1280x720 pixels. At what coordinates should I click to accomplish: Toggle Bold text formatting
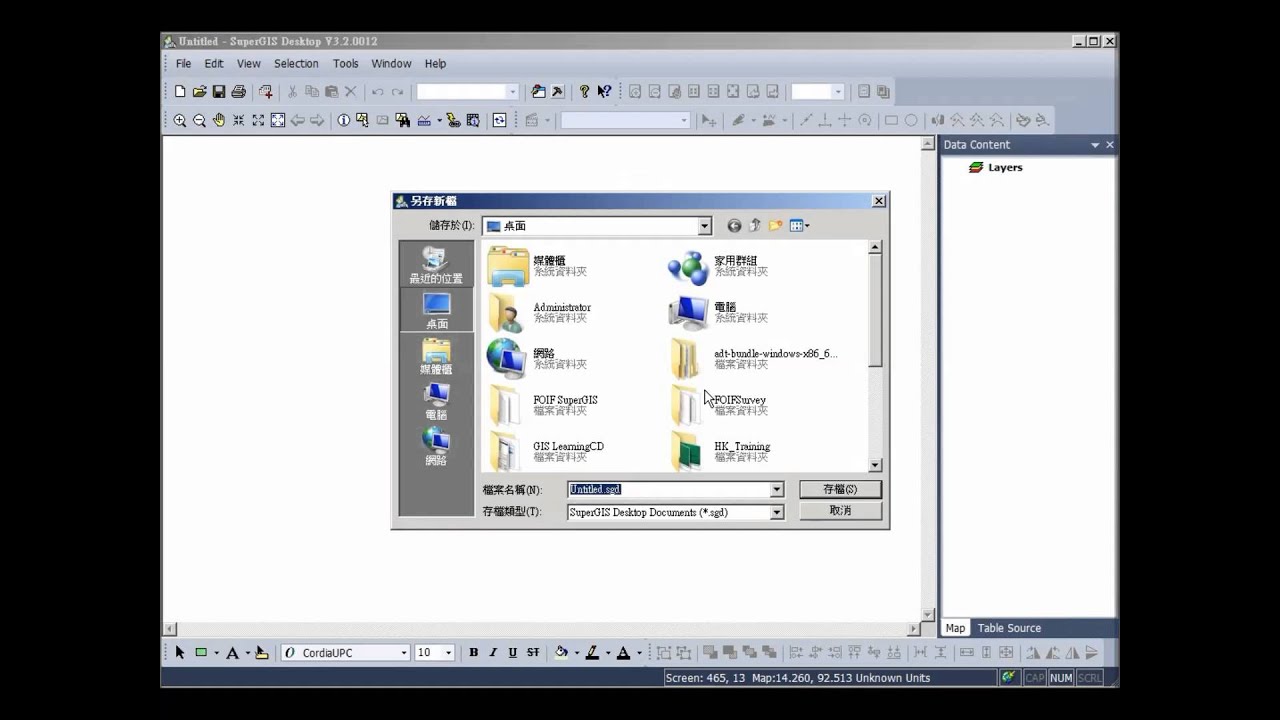(474, 652)
